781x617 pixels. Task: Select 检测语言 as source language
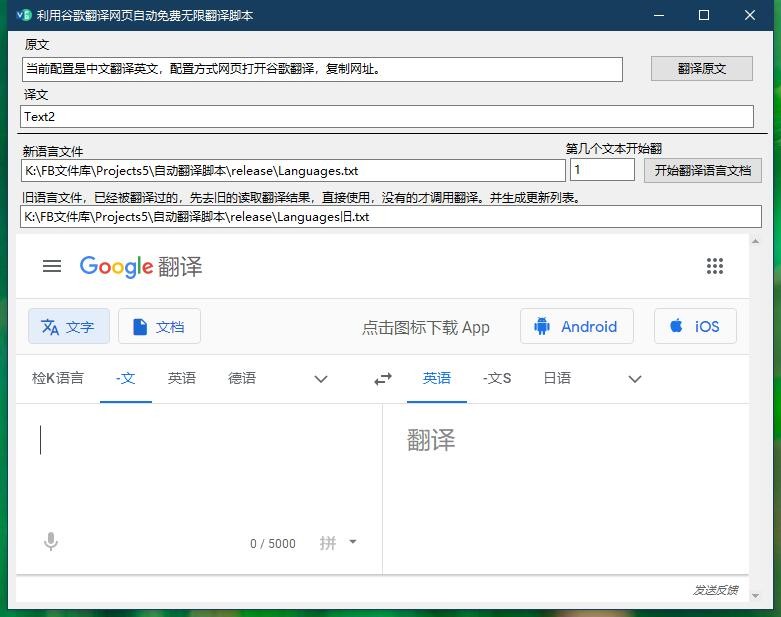[x=58, y=378]
